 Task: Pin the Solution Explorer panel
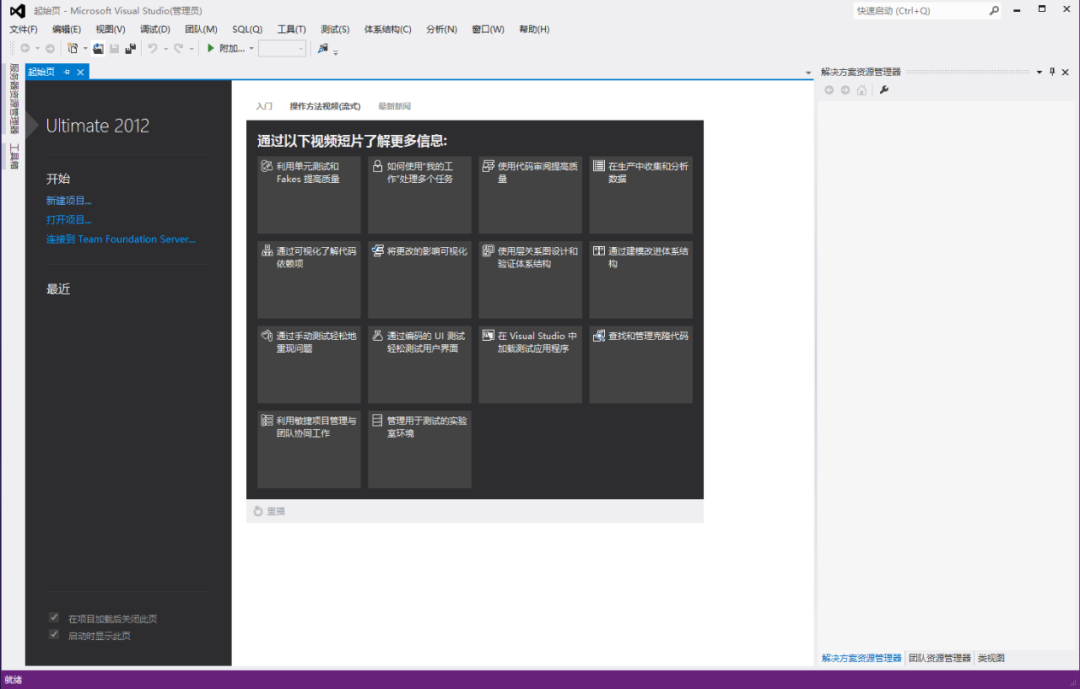point(1052,72)
